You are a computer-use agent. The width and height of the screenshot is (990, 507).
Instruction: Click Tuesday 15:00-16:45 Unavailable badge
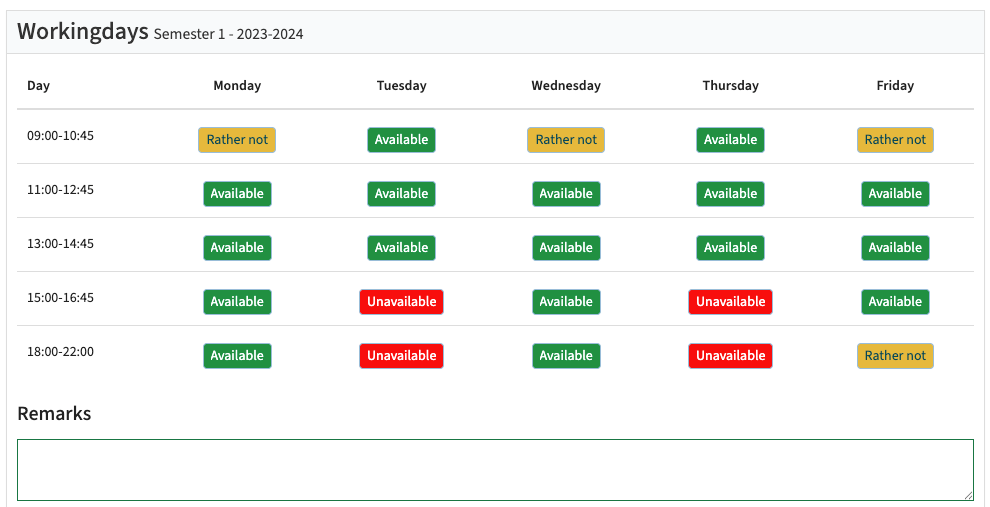click(401, 302)
